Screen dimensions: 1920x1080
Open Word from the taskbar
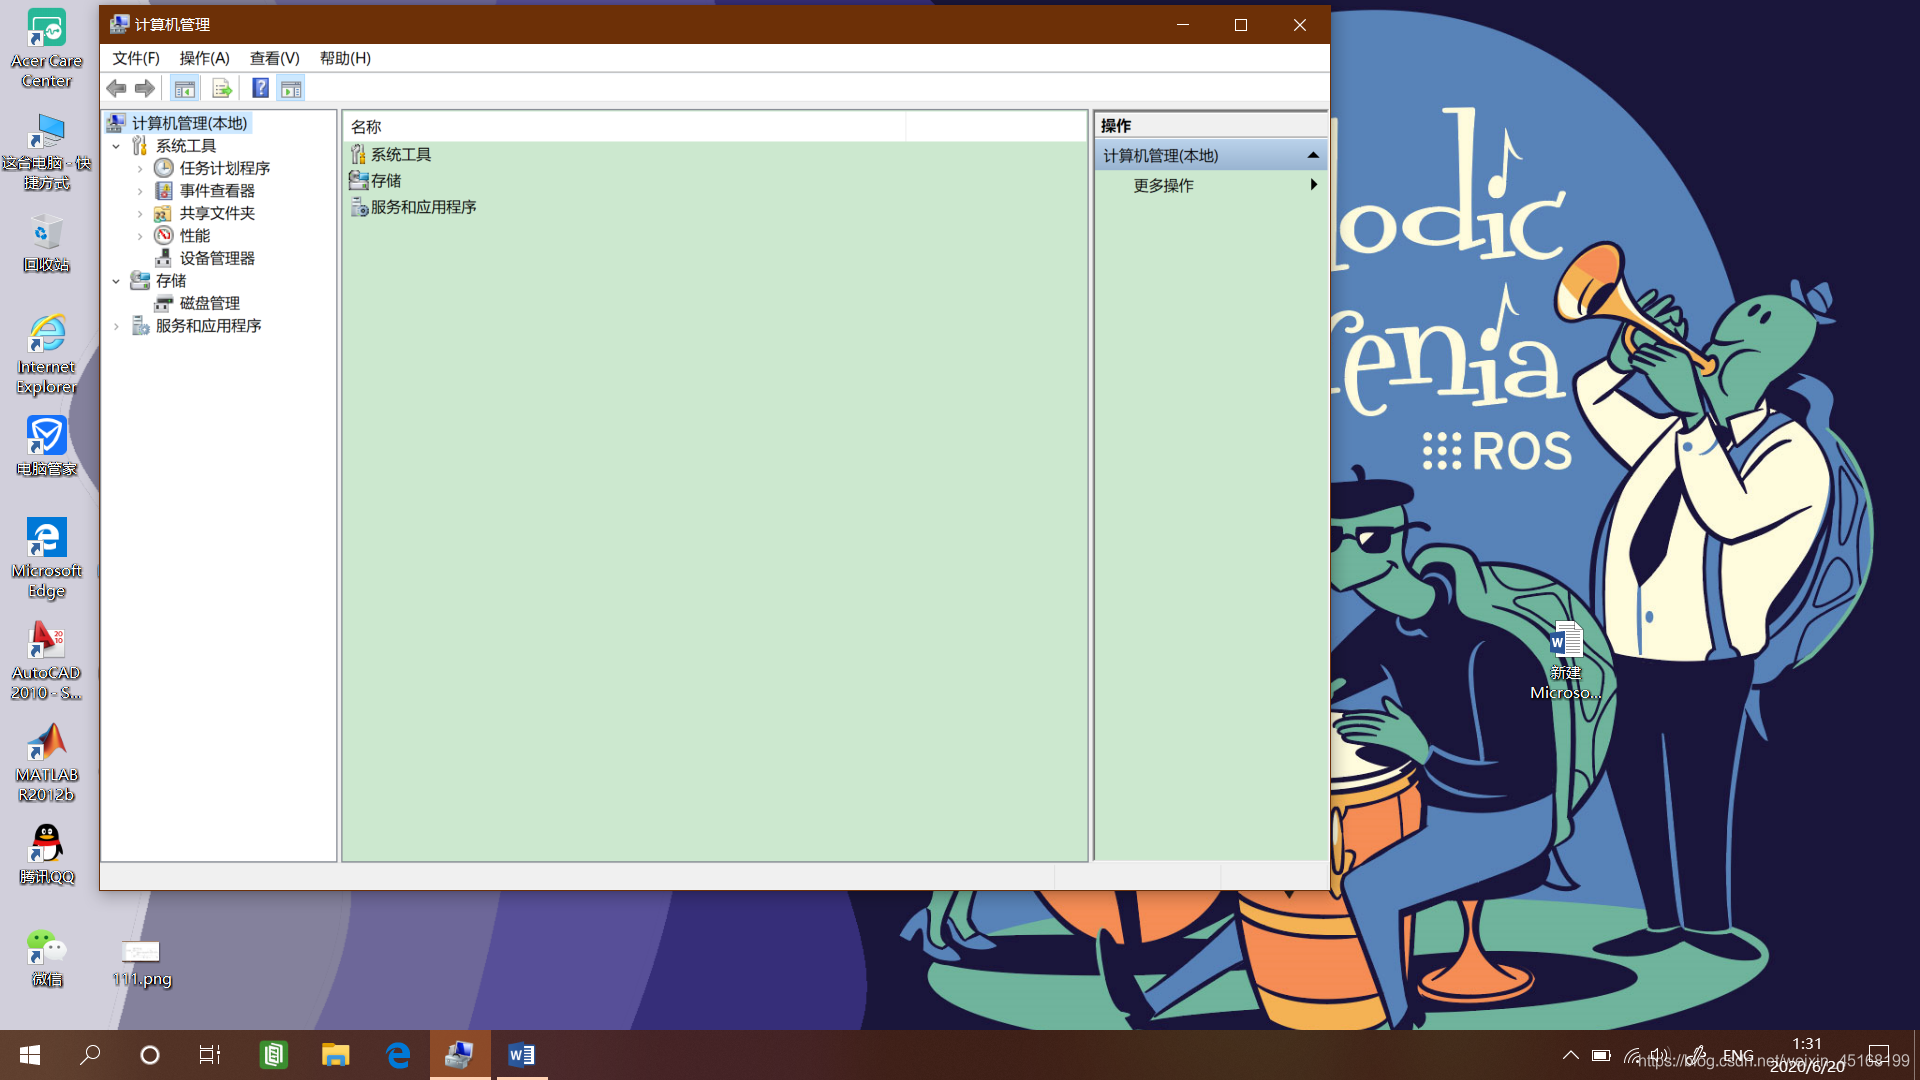click(x=521, y=1055)
